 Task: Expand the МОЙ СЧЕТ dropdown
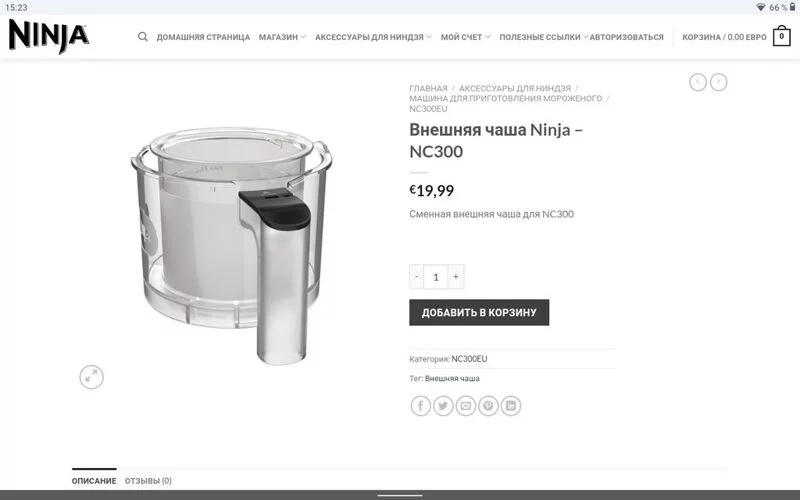click(x=465, y=37)
